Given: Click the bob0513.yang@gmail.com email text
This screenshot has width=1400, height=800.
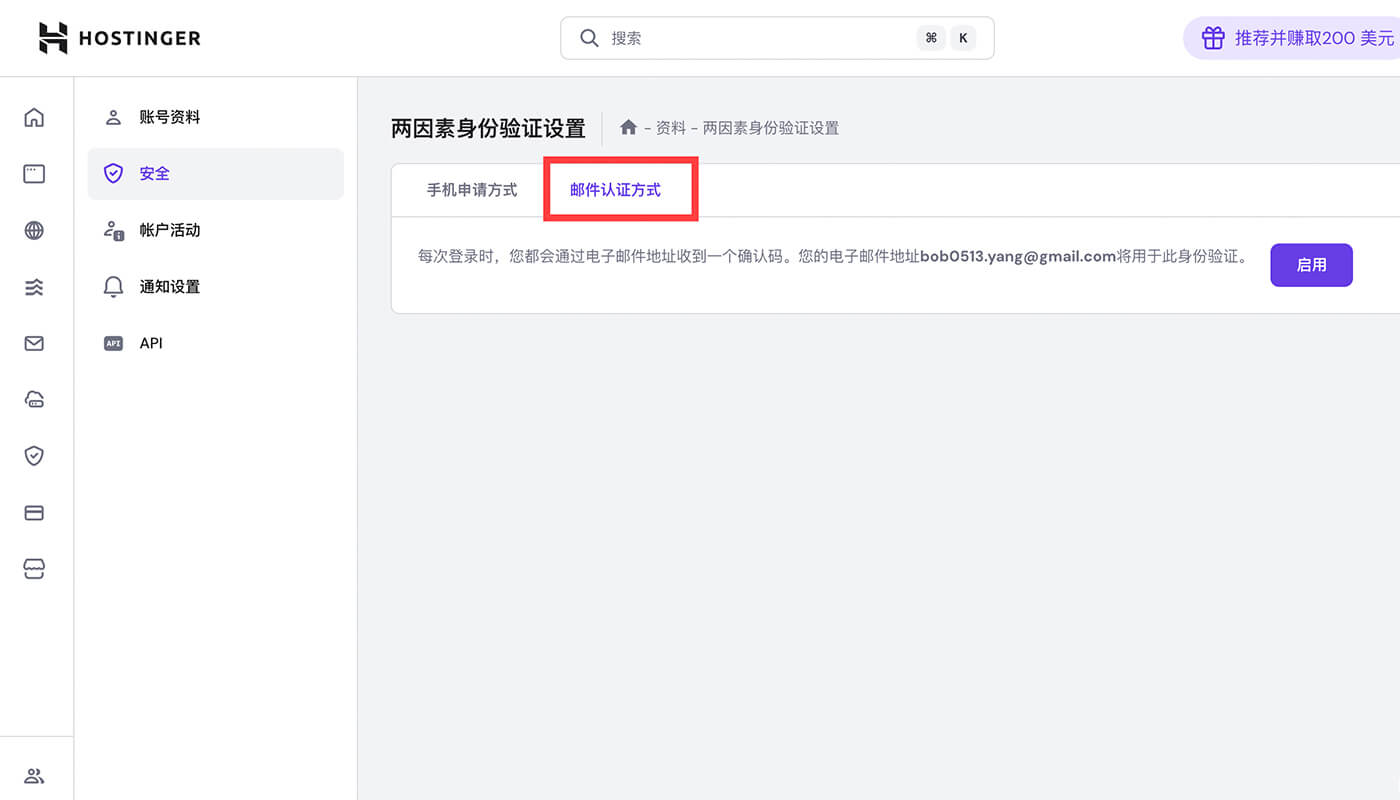Looking at the screenshot, I should (x=1018, y=256).
